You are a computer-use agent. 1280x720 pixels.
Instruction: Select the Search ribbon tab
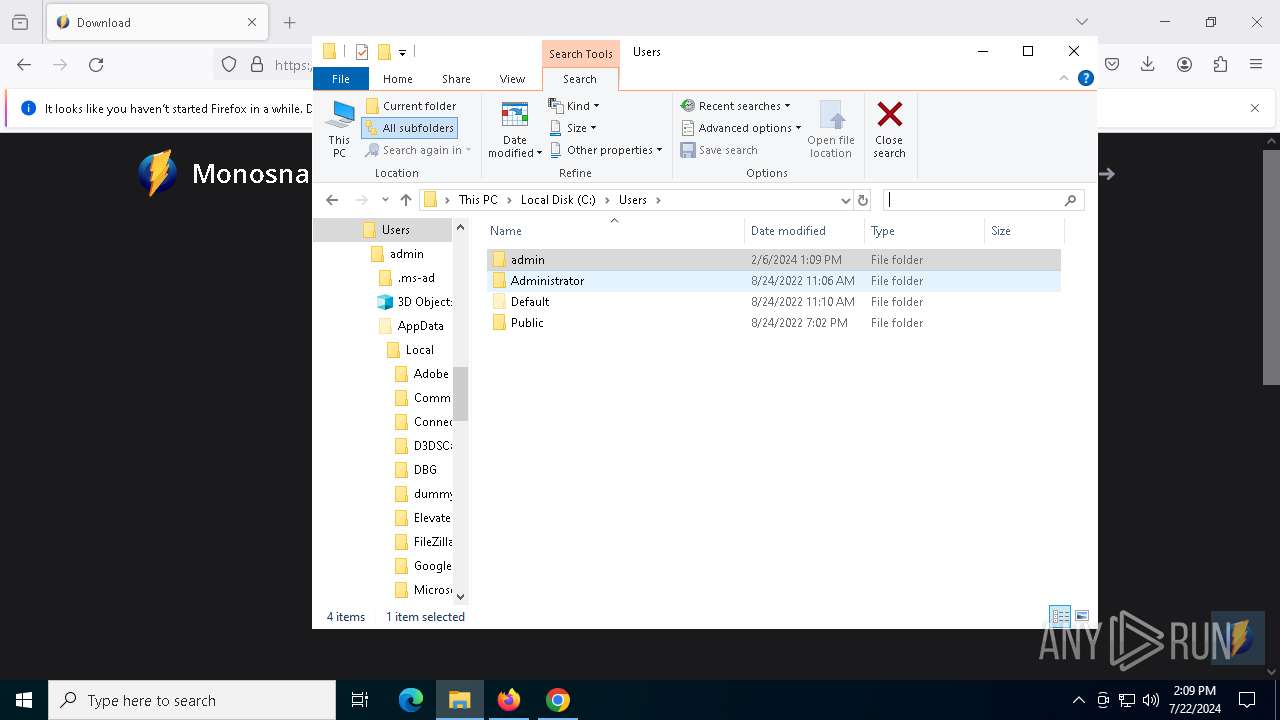pos(580,79)
